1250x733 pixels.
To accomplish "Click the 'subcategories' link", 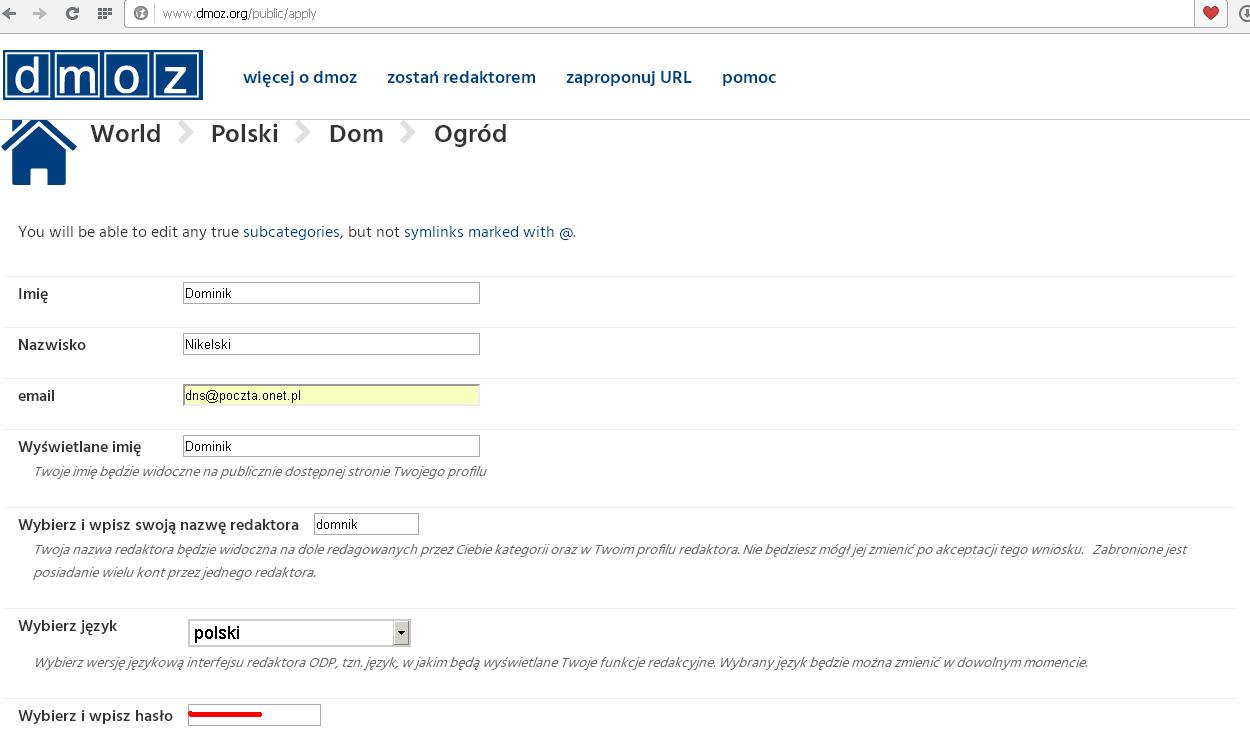I will point(291,232).
